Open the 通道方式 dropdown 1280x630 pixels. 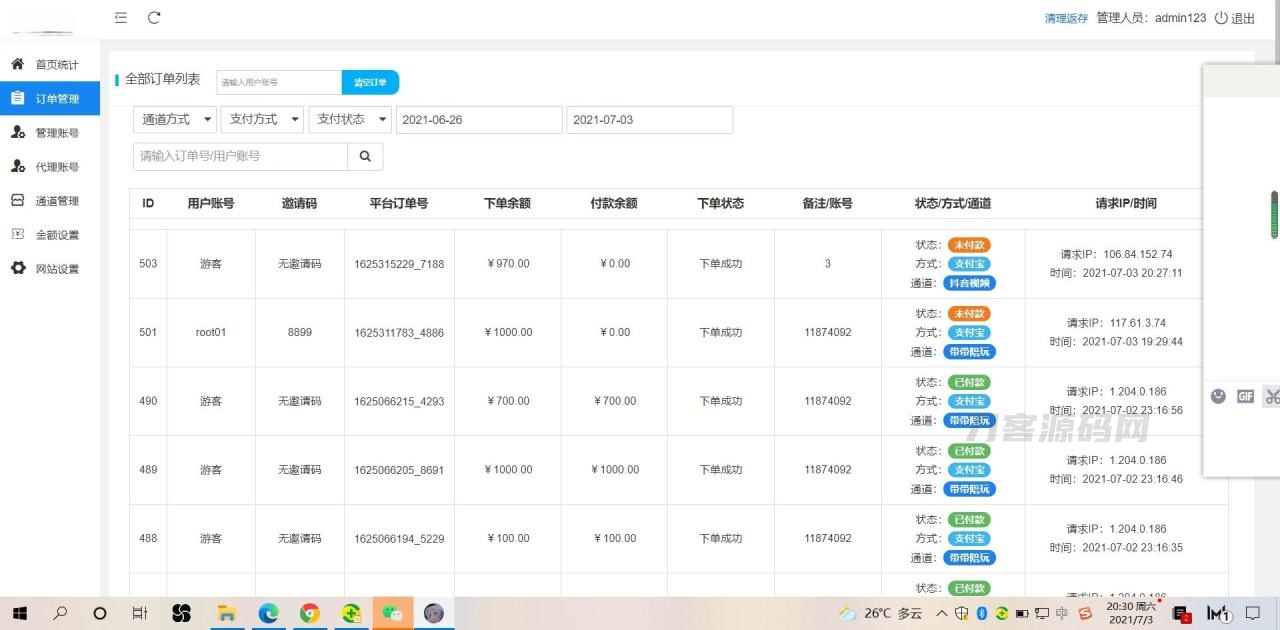point(174,119)
